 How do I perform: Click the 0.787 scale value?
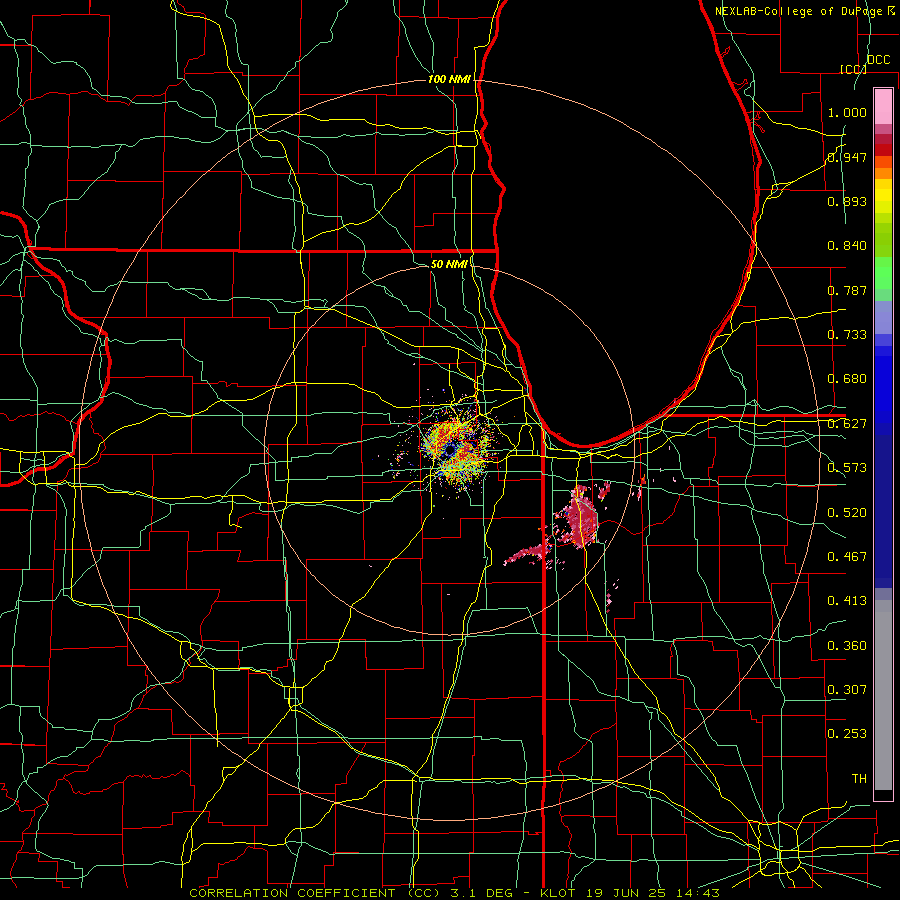tap(847, 290)
